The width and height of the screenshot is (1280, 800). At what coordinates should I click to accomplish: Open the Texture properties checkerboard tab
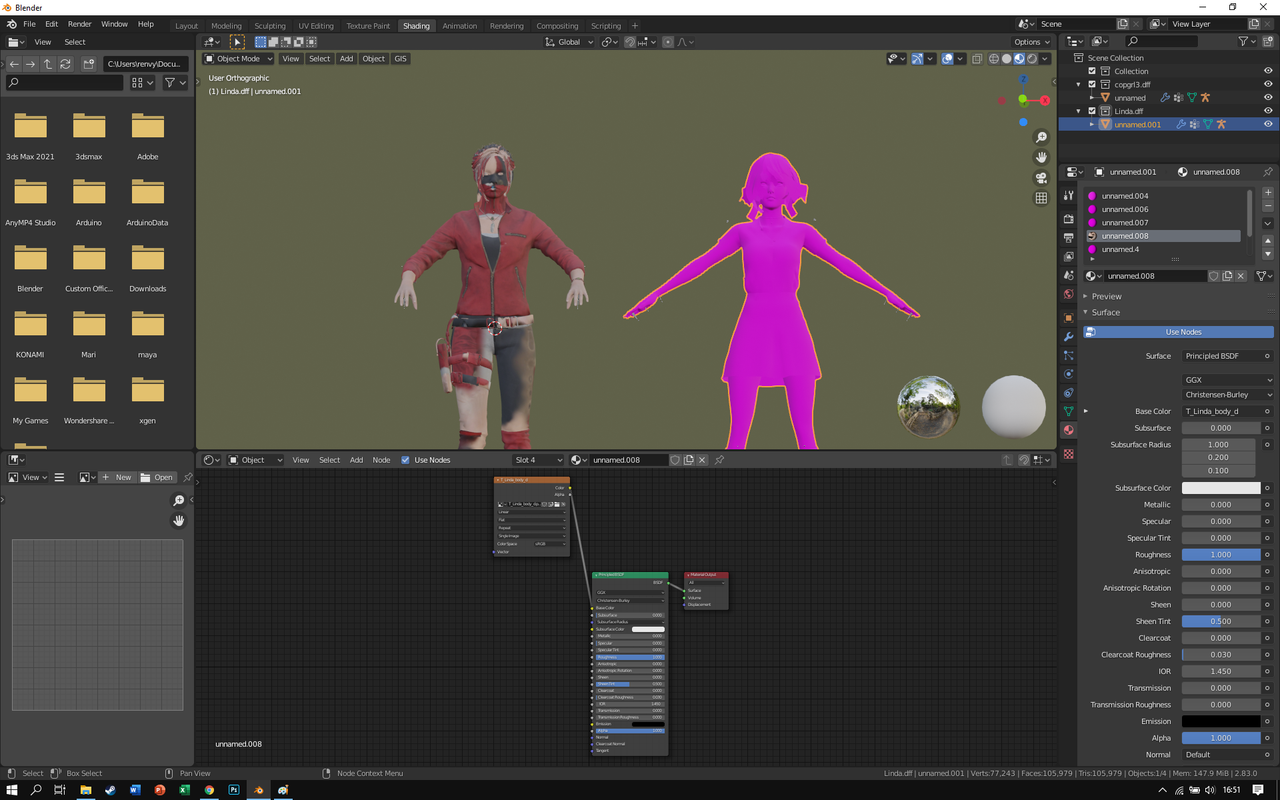[1068, 453]
